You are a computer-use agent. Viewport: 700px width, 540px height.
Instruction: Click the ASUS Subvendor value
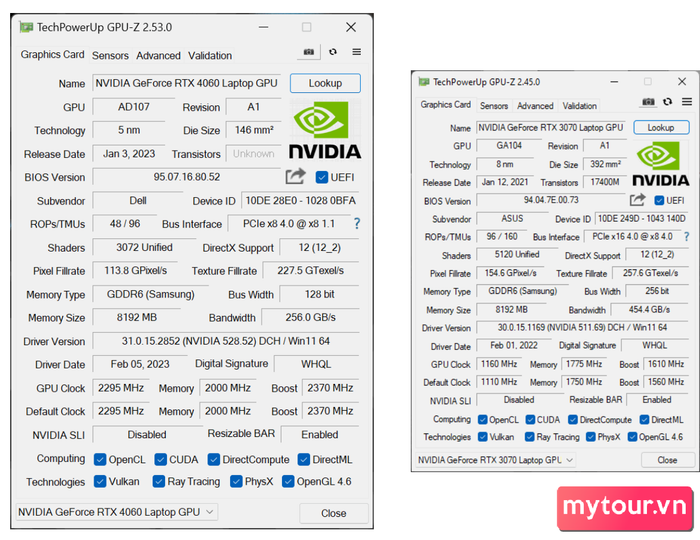512,219
